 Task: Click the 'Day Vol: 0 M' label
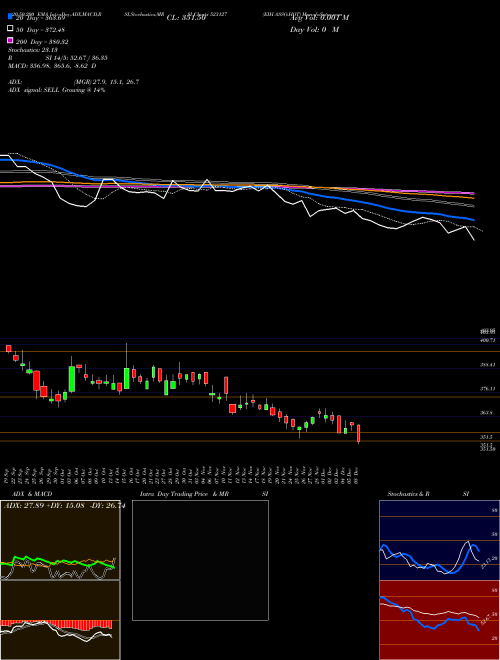coord(314,29)
